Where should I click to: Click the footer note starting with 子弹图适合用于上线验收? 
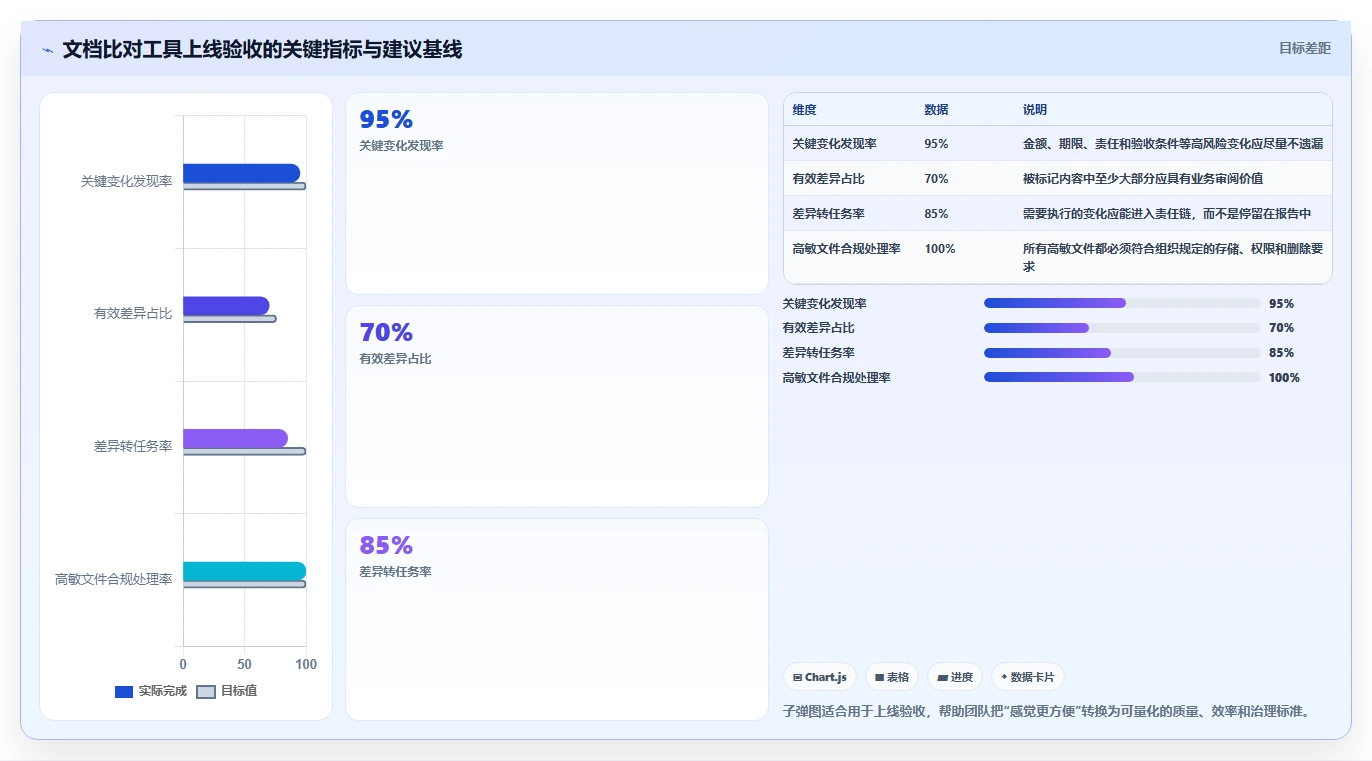coord(1046,711)
